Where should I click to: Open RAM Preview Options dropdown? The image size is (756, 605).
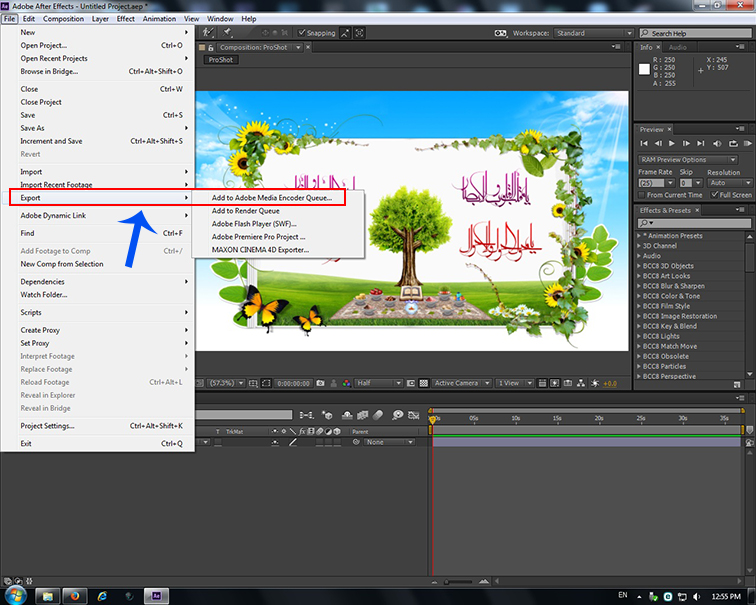[x=688, y=160]
